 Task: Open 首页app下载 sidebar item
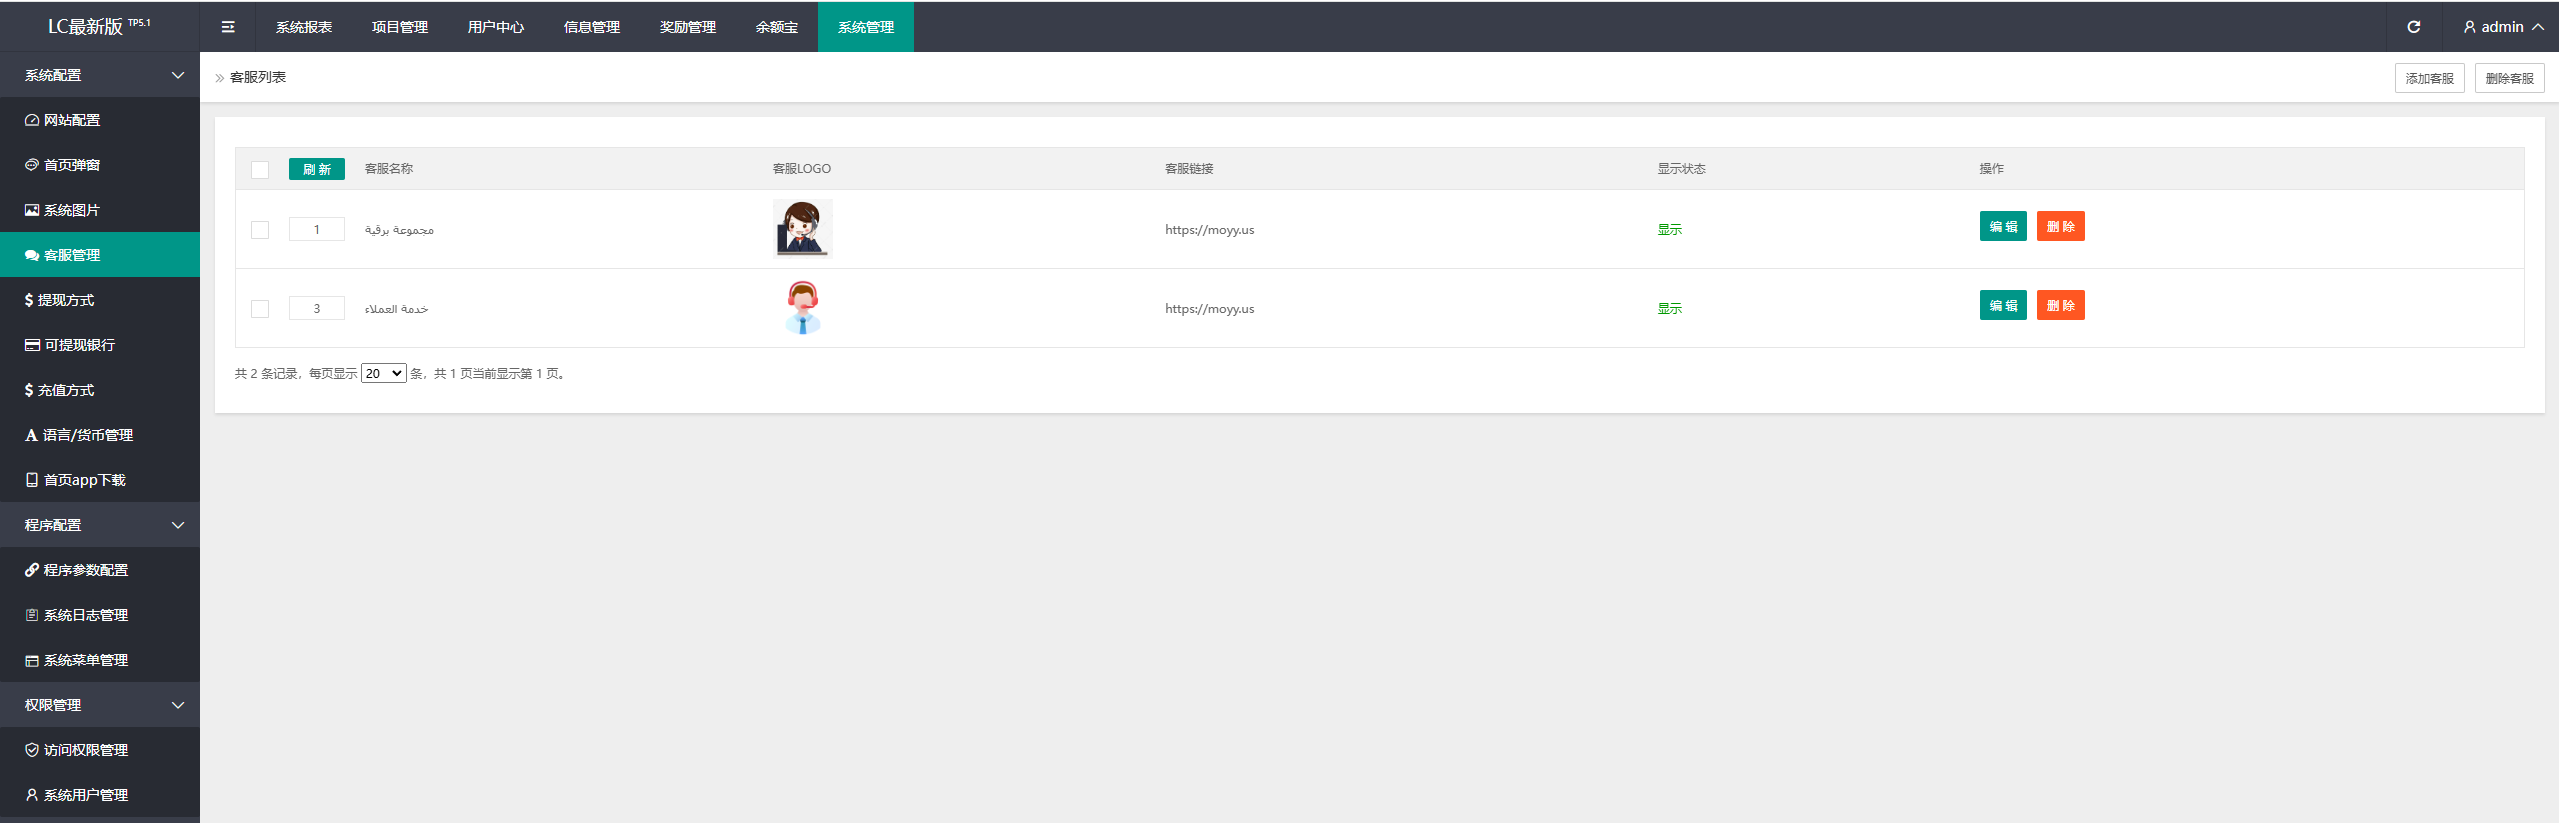tap(85, 480)
